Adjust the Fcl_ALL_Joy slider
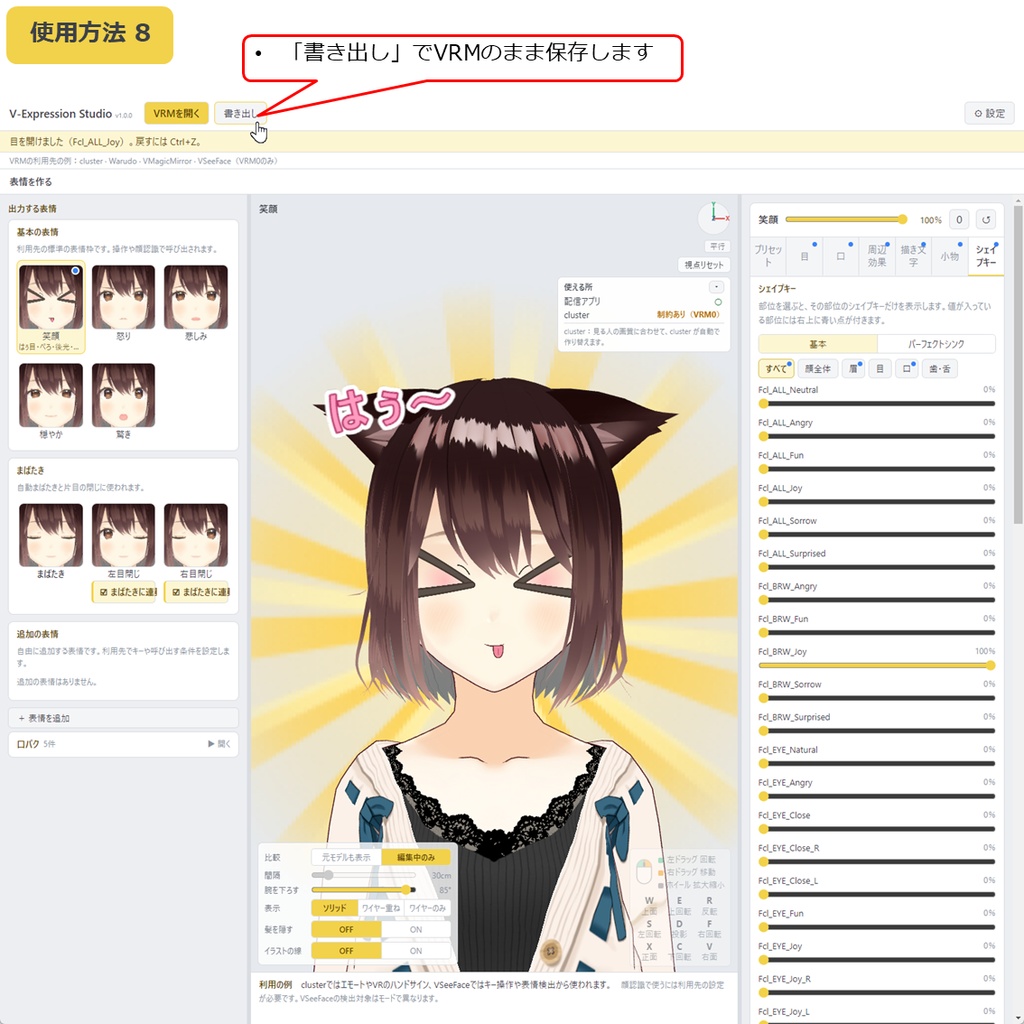 point(876,502)
